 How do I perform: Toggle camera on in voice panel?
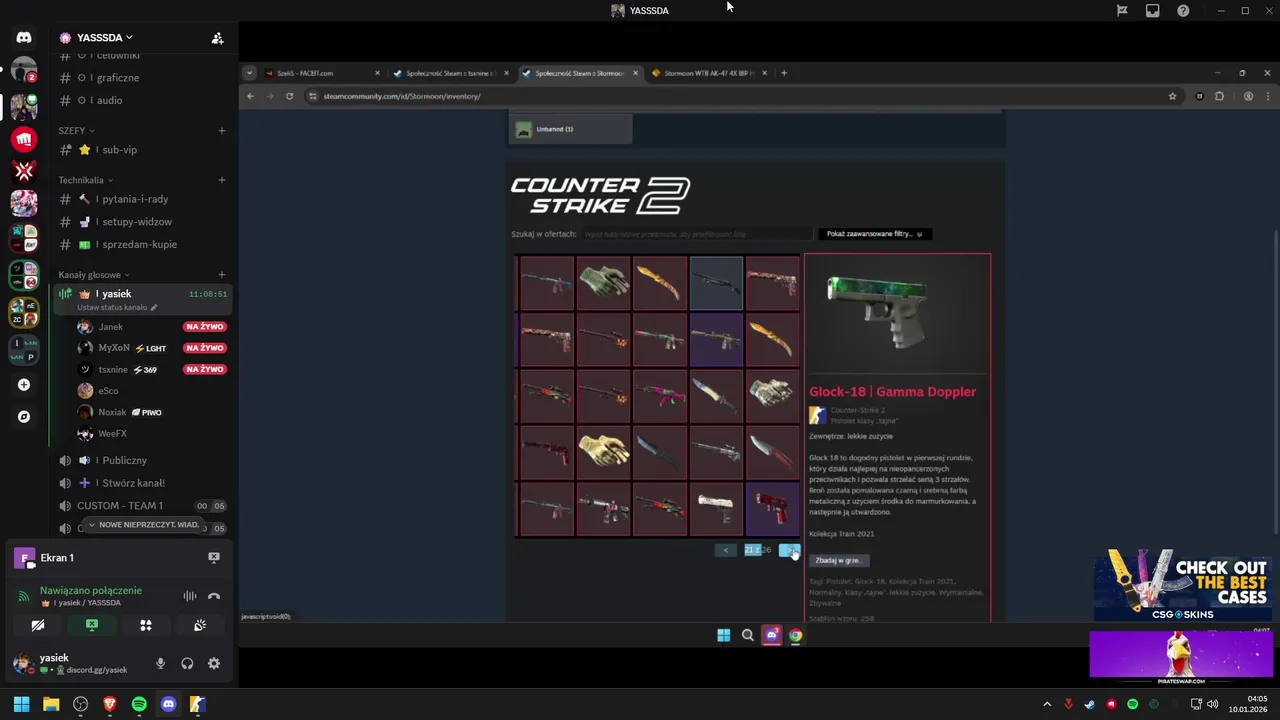[x=38, y=626]
